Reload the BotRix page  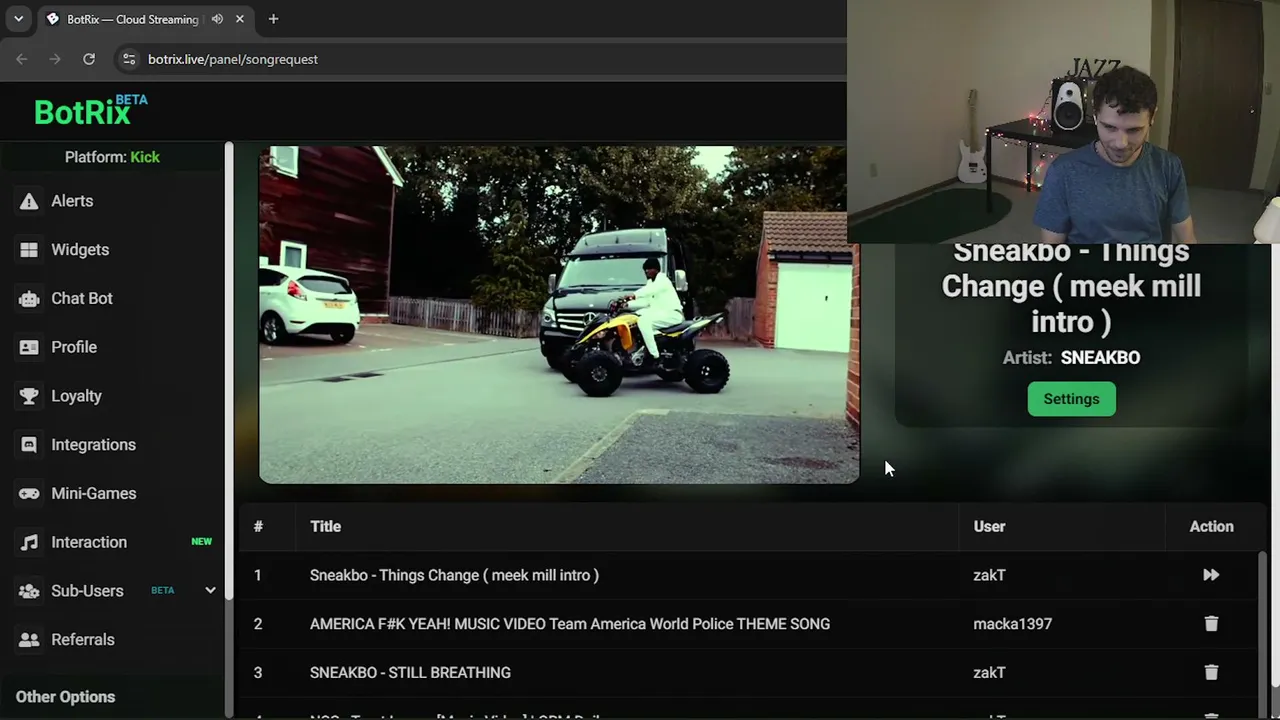[x=89, y=59]
